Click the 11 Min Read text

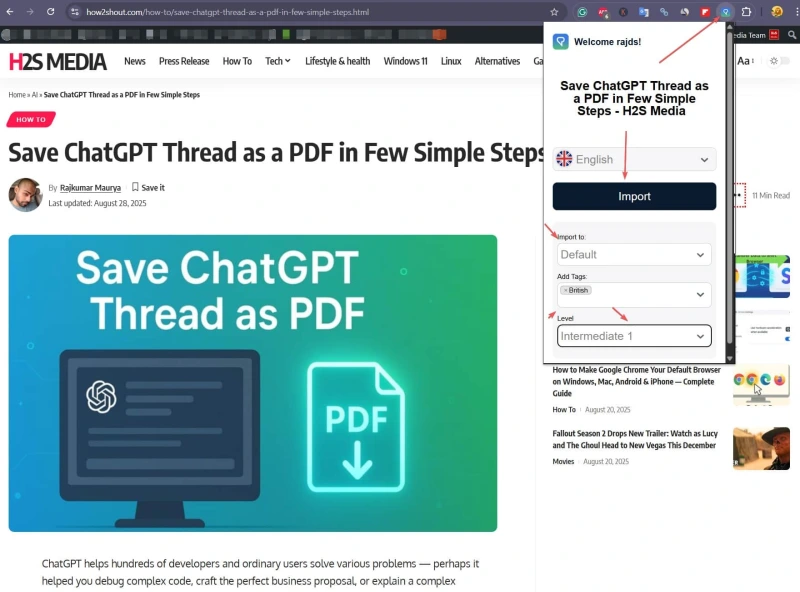tap(770, 195)
